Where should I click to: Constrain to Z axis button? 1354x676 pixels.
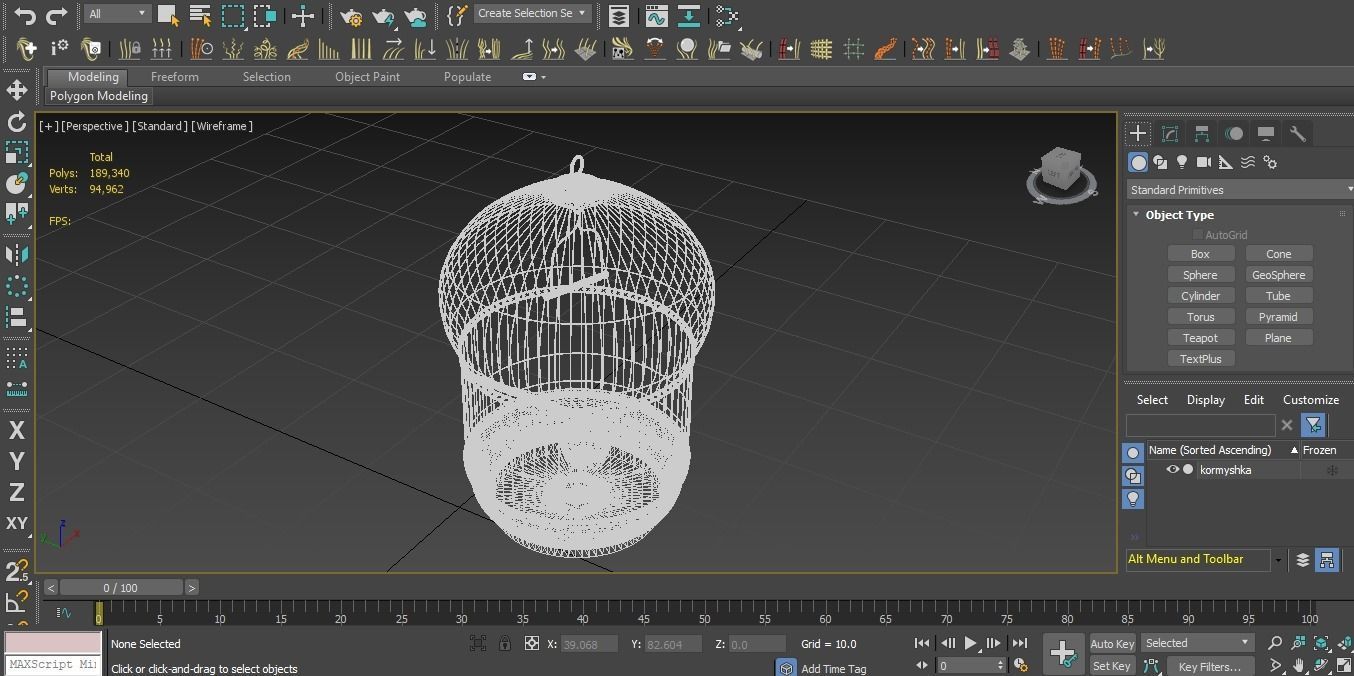17,493
